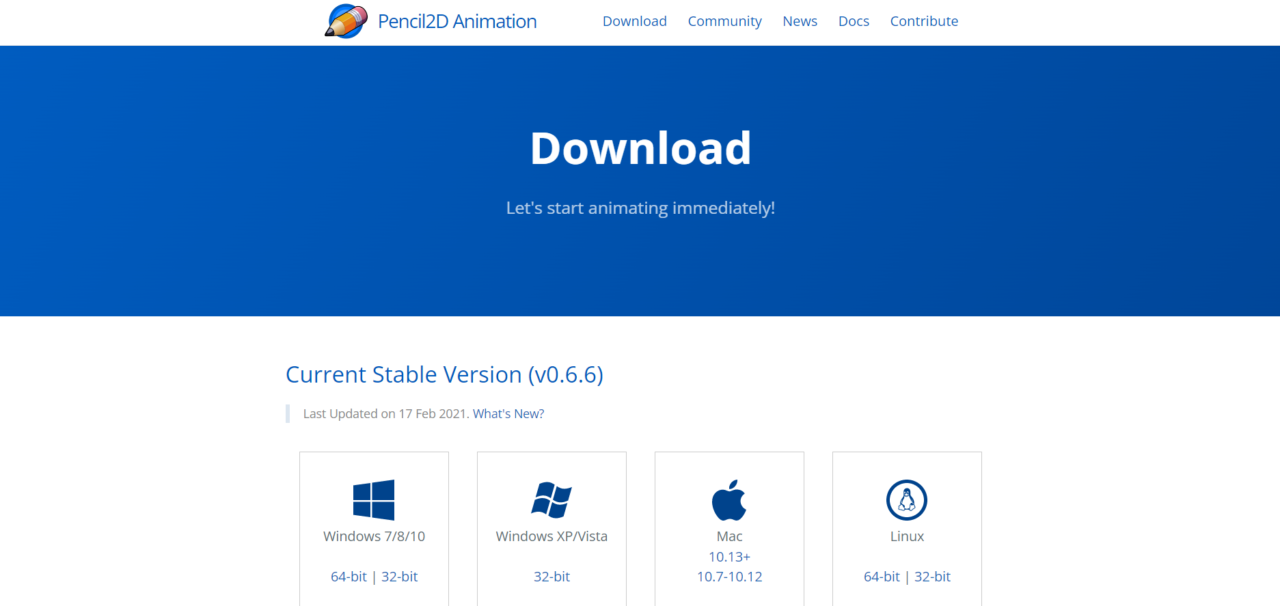Download Mac 10.7-10.12 version
Image resolution: width=1280 pixels, height=606 pixels.
[x=729, y=577]
